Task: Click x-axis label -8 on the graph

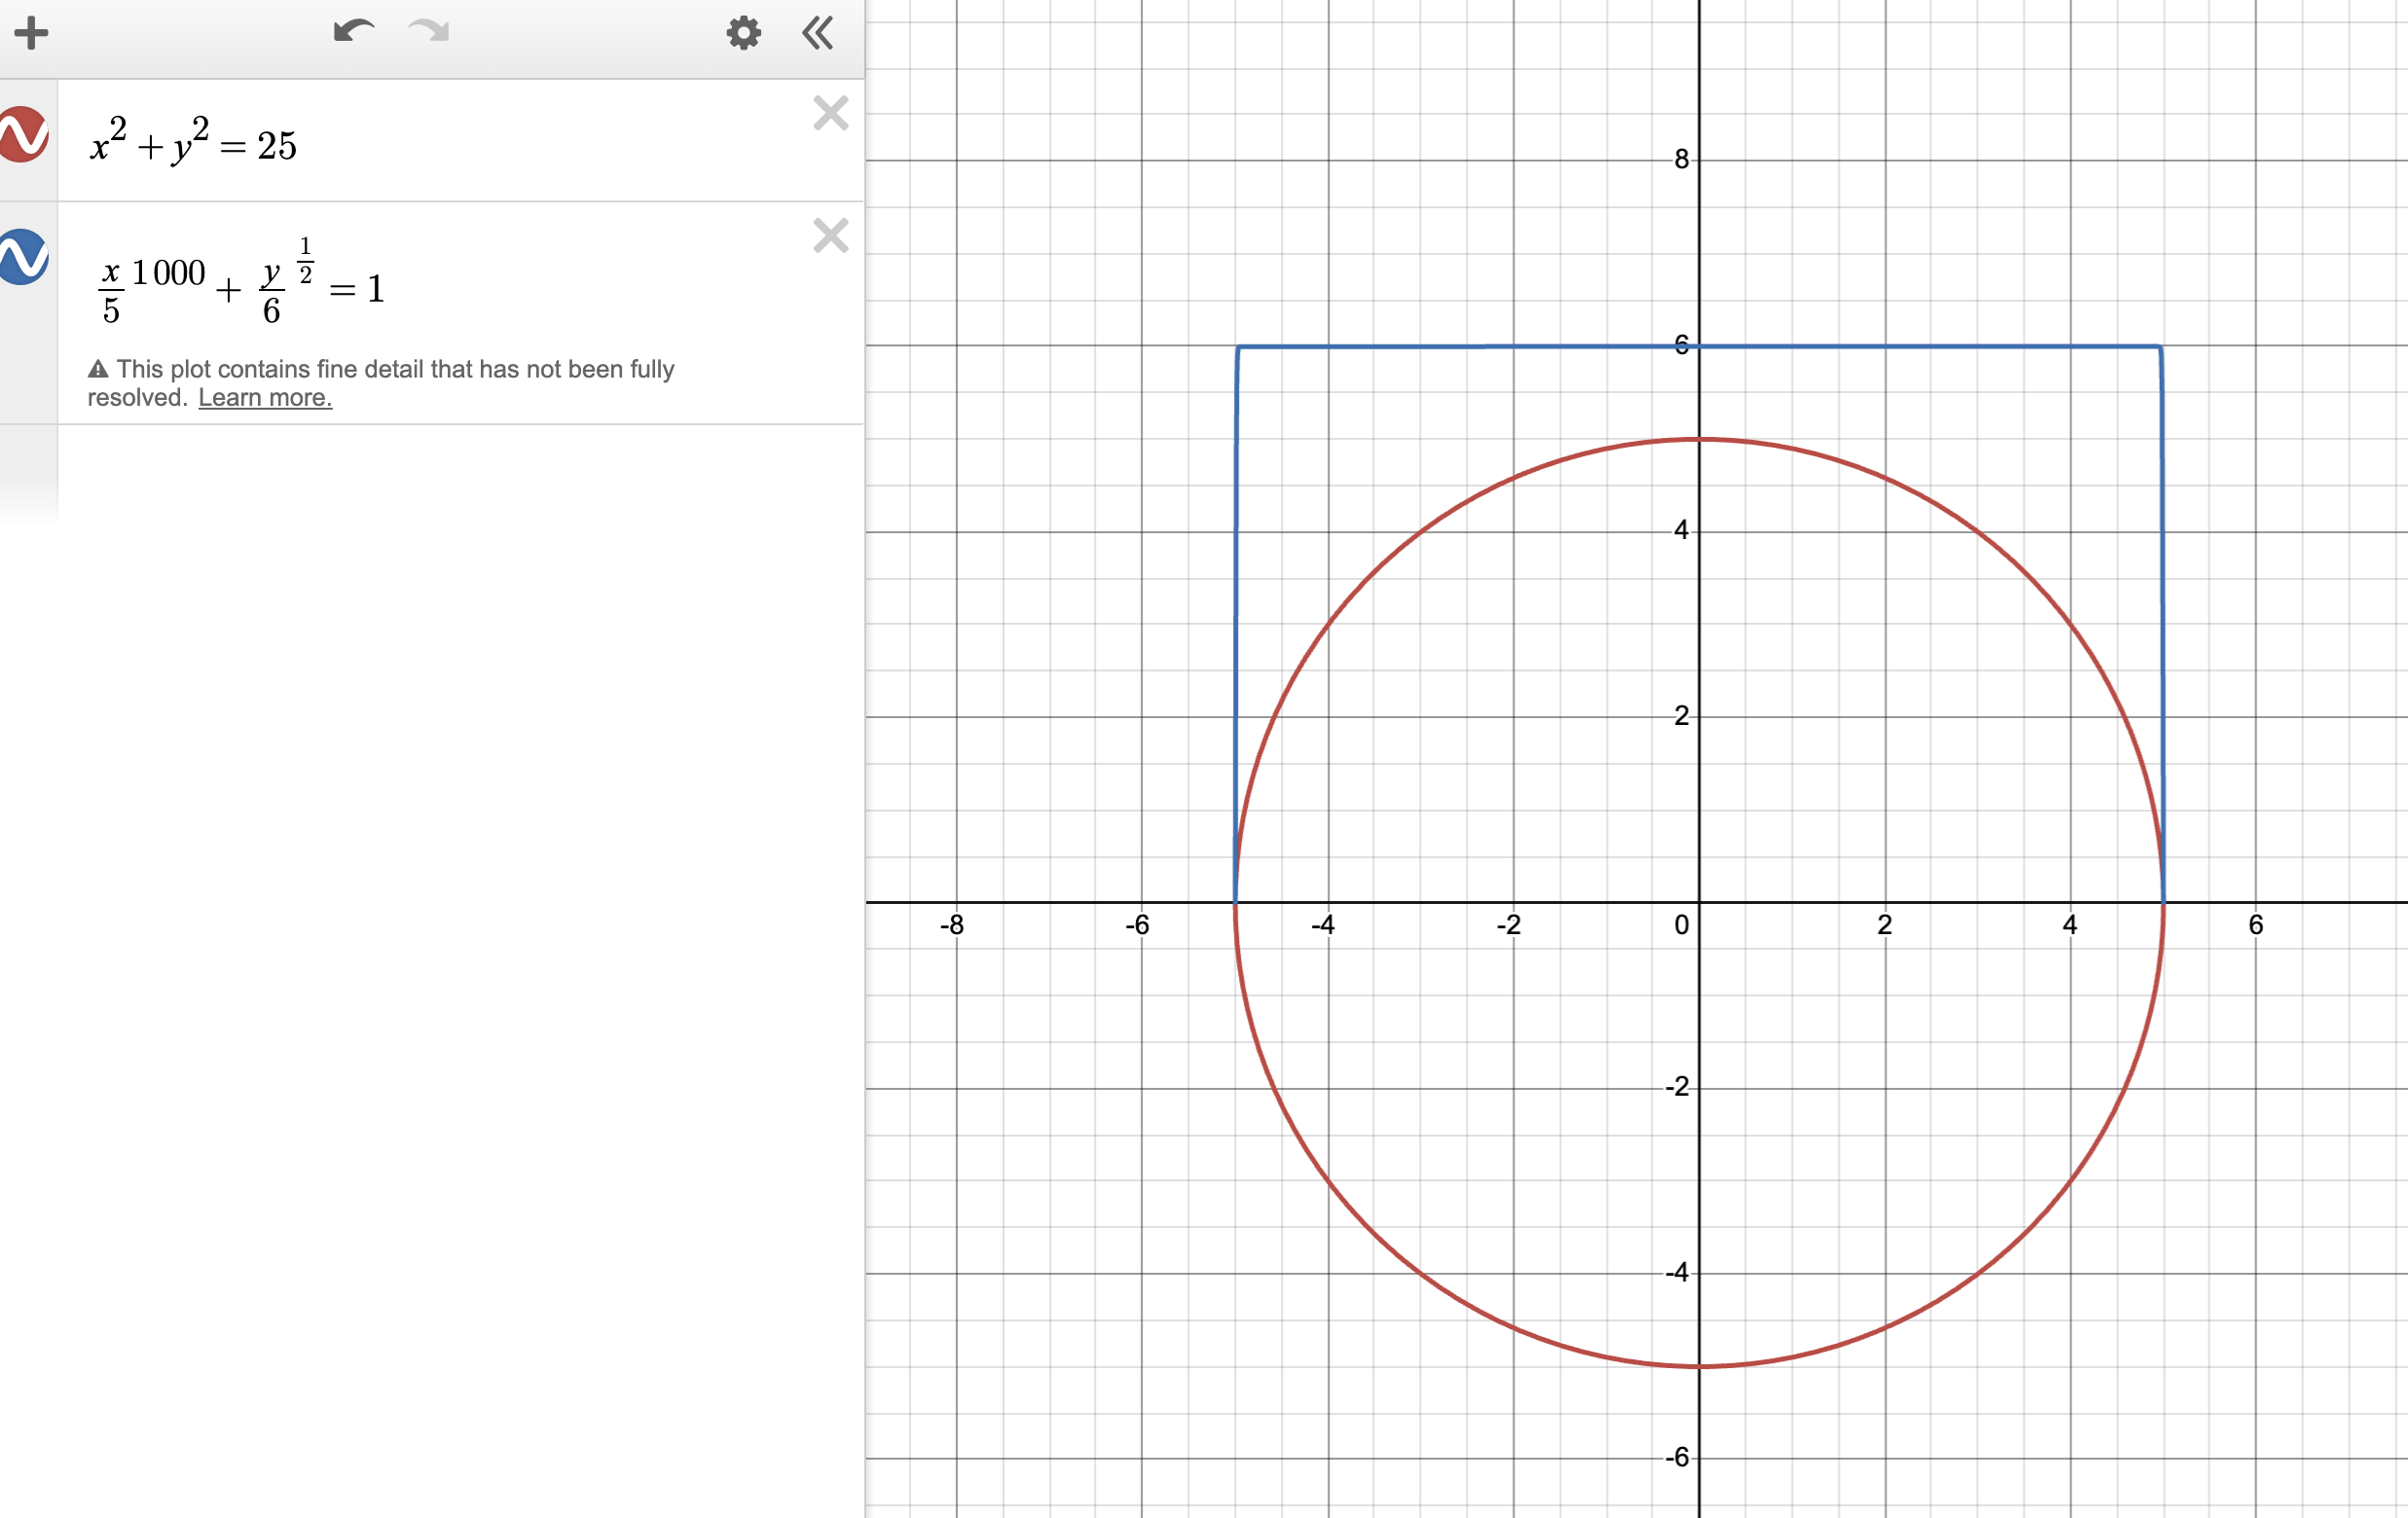Action: coord(952,925)
